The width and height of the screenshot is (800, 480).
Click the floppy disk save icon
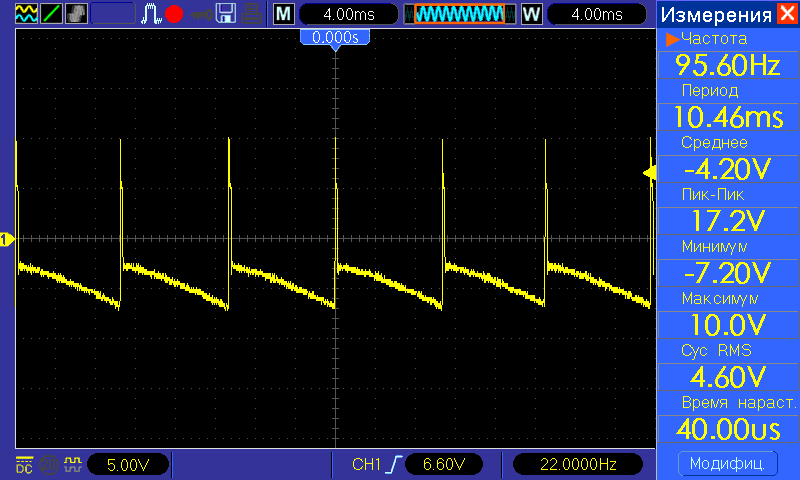point(226,14)
